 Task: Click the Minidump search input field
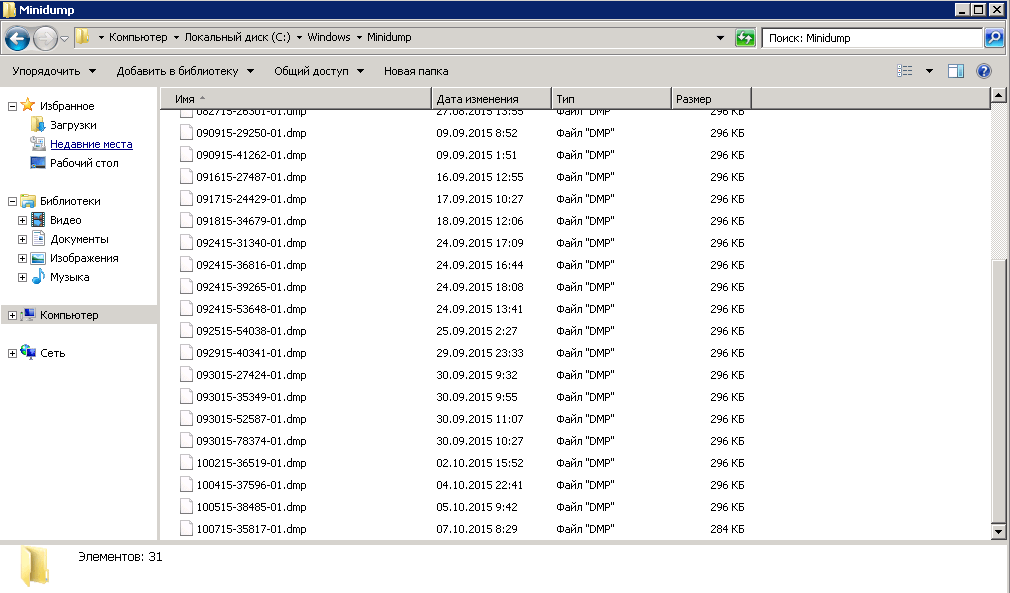[x=870, y=38]
